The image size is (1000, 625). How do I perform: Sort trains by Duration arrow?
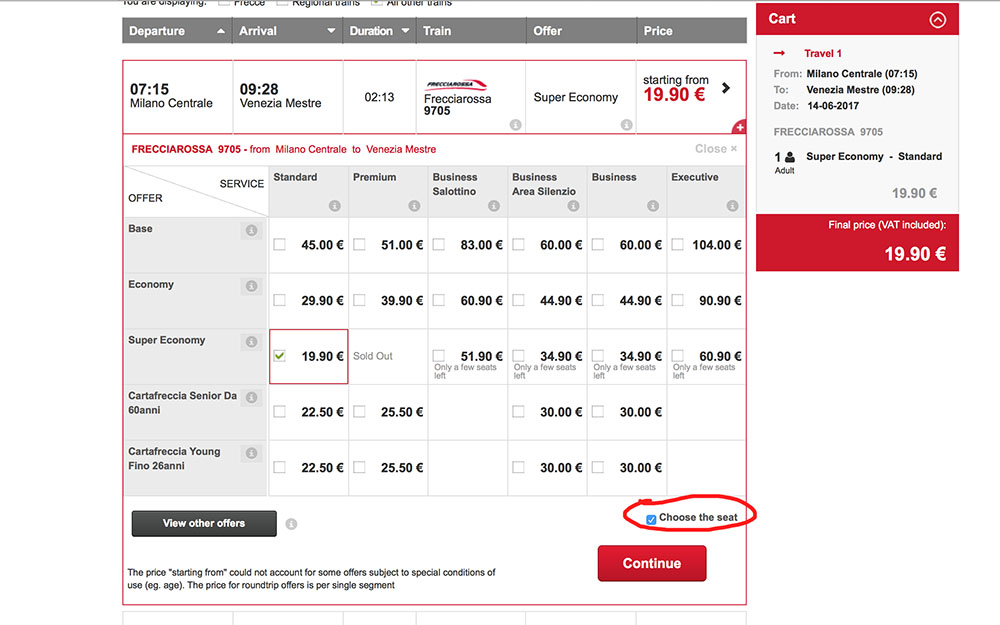coord(405,31)
